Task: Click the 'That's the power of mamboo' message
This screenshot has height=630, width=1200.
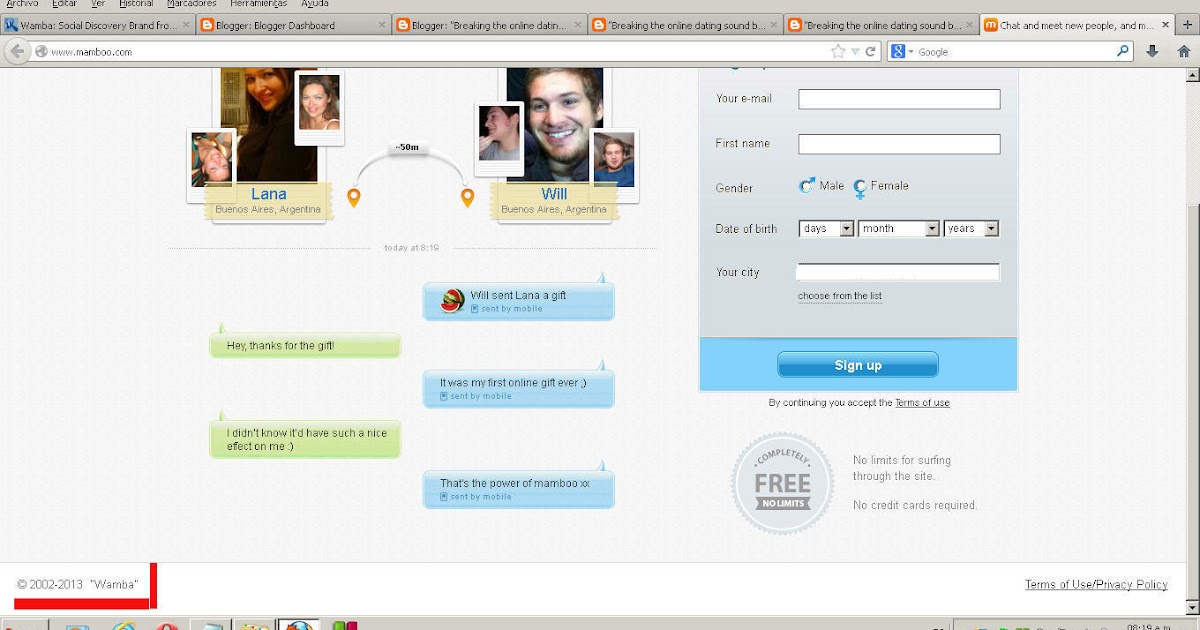Action: [x=518, y=489]
